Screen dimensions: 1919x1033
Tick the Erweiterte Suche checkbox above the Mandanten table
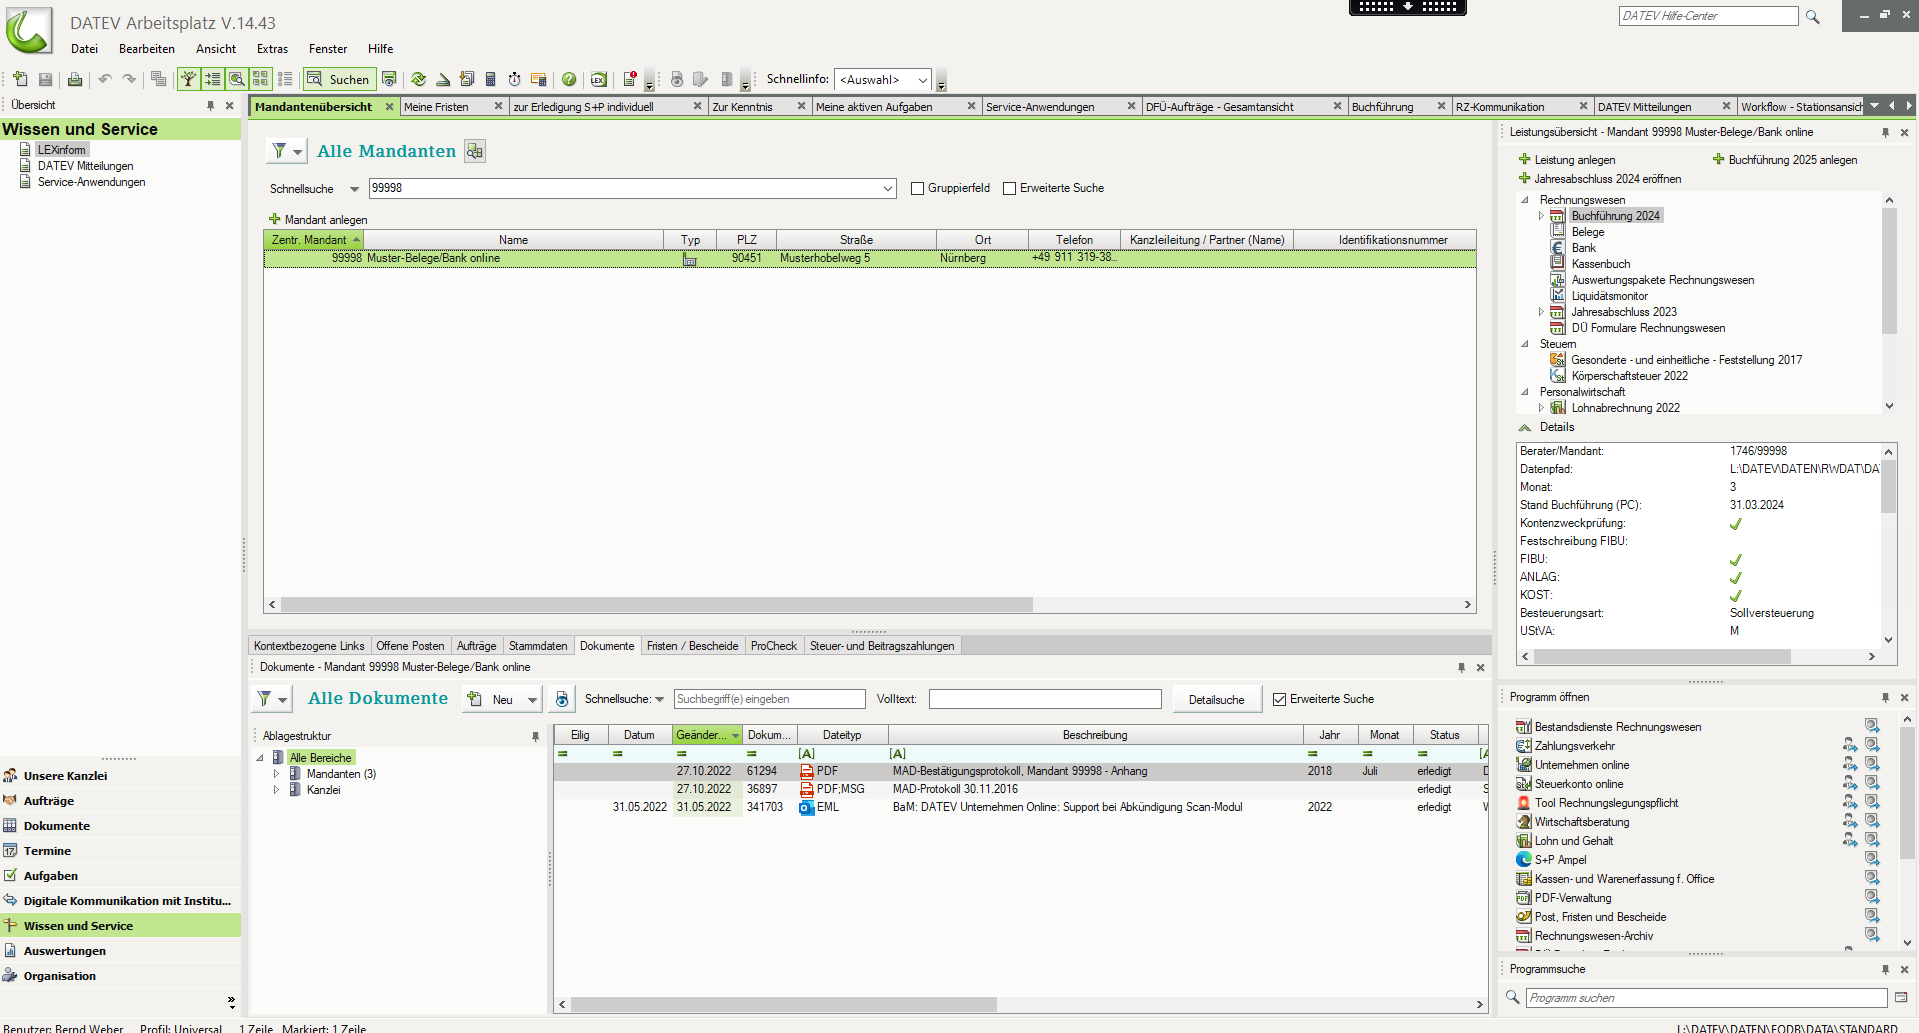[1009, 188]
